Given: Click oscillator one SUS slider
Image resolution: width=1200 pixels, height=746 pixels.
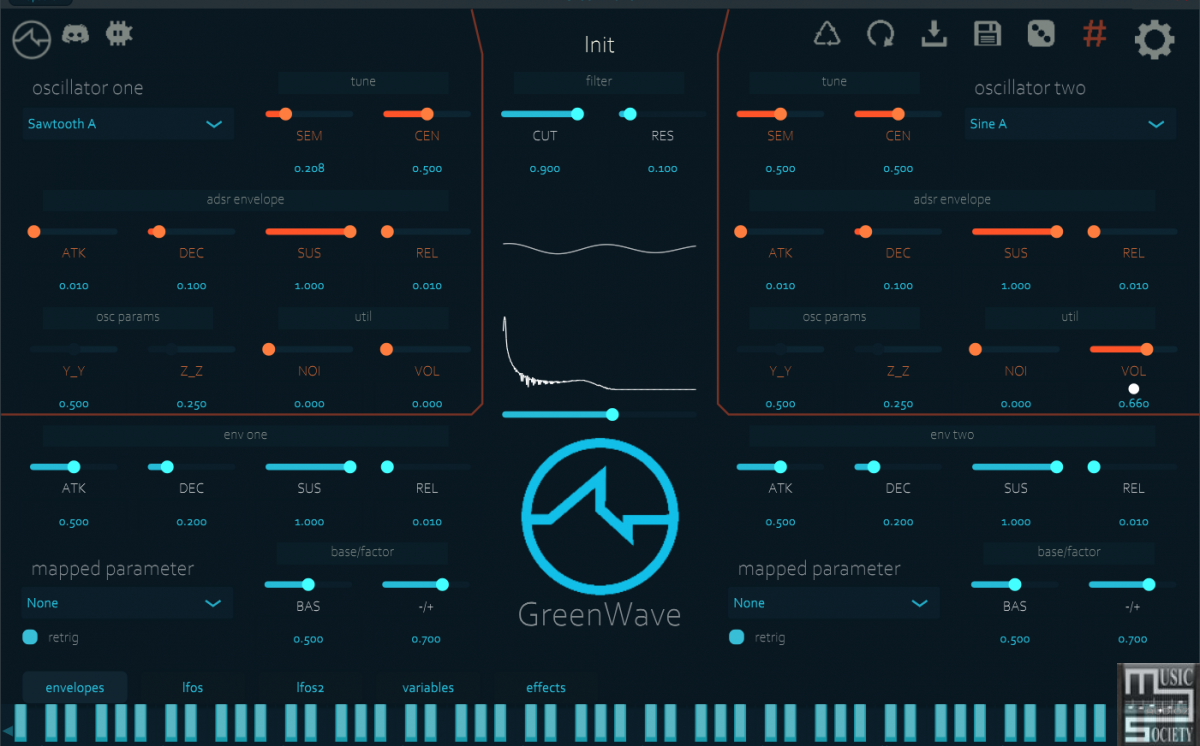Looking at the screenshot, I should coord(309,232).
